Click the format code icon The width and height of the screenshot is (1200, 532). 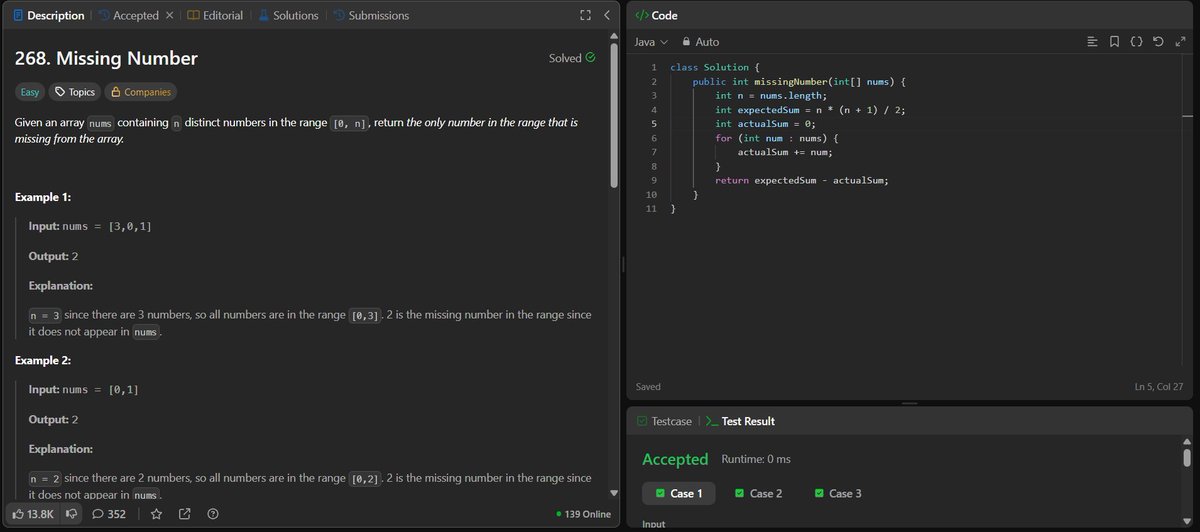1092,42
